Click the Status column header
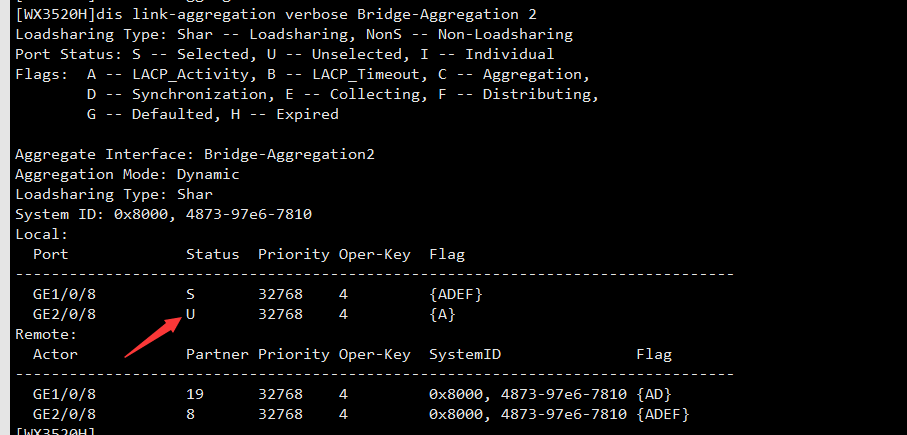The width and height of the screenshot is (907, 435). pos(212,254)
